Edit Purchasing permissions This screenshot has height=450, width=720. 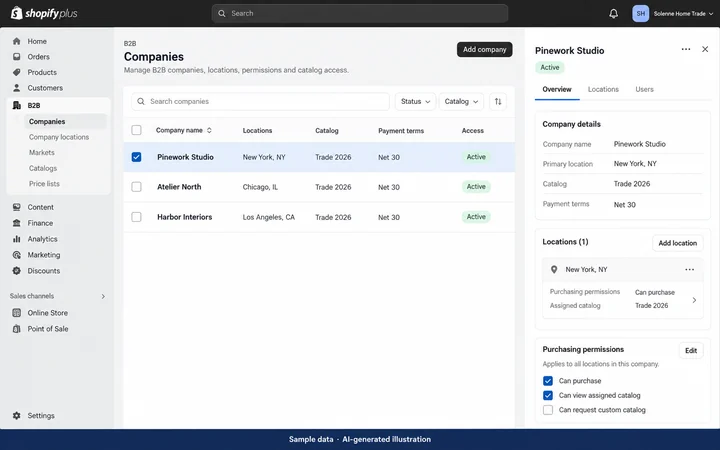[x=691, y=351]
